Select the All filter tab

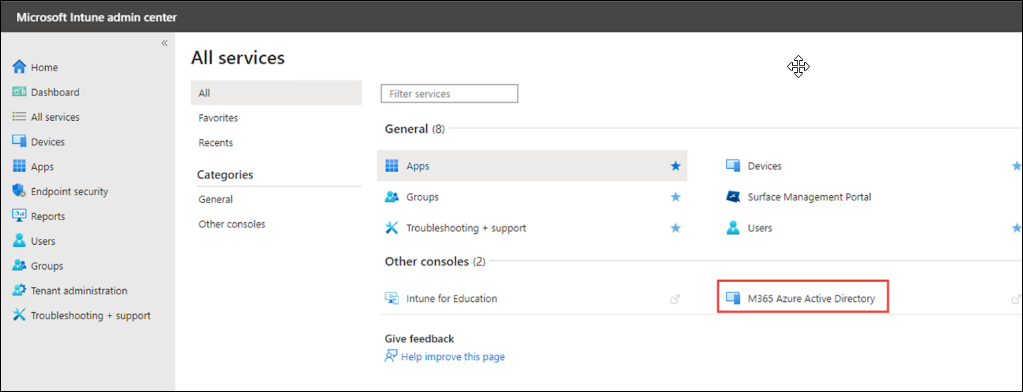276,93
